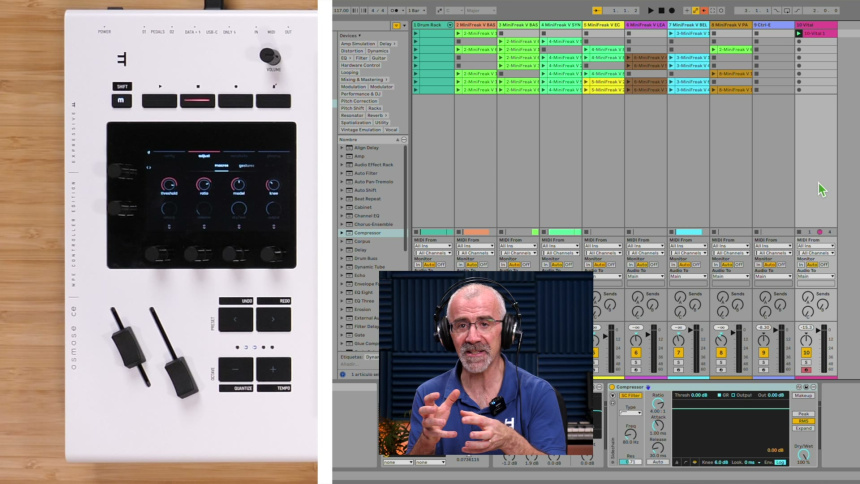Click the yellow MIDI arrangement overdub icon

point(695,10)
